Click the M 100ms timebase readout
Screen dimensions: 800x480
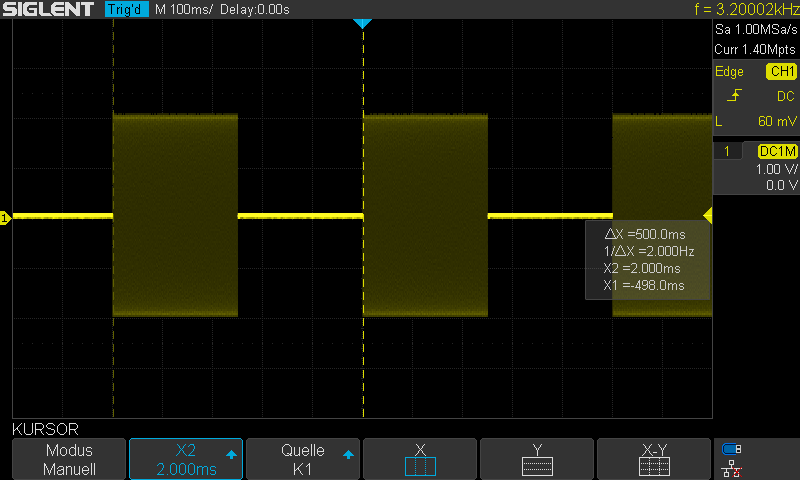184,9
